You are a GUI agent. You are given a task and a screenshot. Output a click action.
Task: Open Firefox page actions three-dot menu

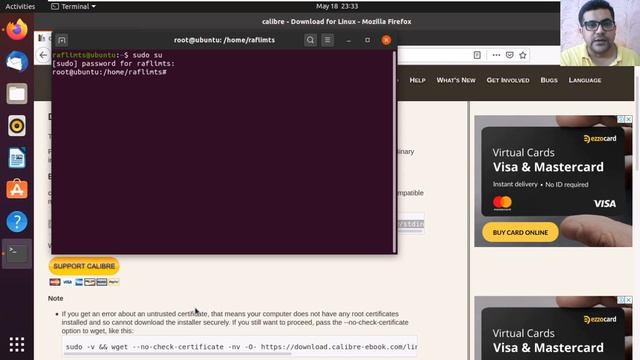tap(496, 55)
